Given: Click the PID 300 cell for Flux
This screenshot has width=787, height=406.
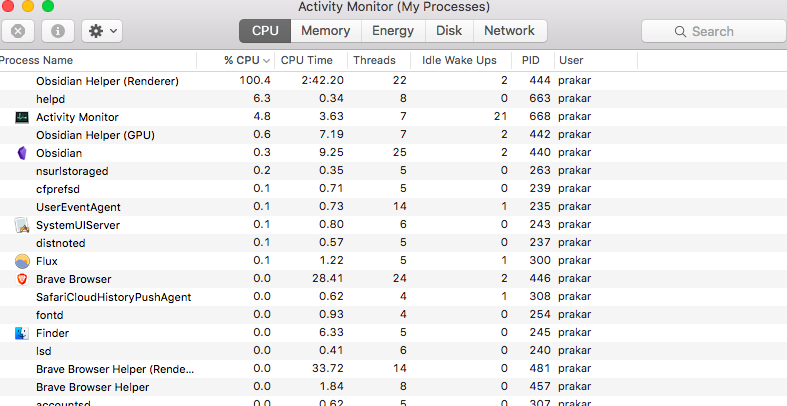Looking at the screenshot, I should pos(540,260).
